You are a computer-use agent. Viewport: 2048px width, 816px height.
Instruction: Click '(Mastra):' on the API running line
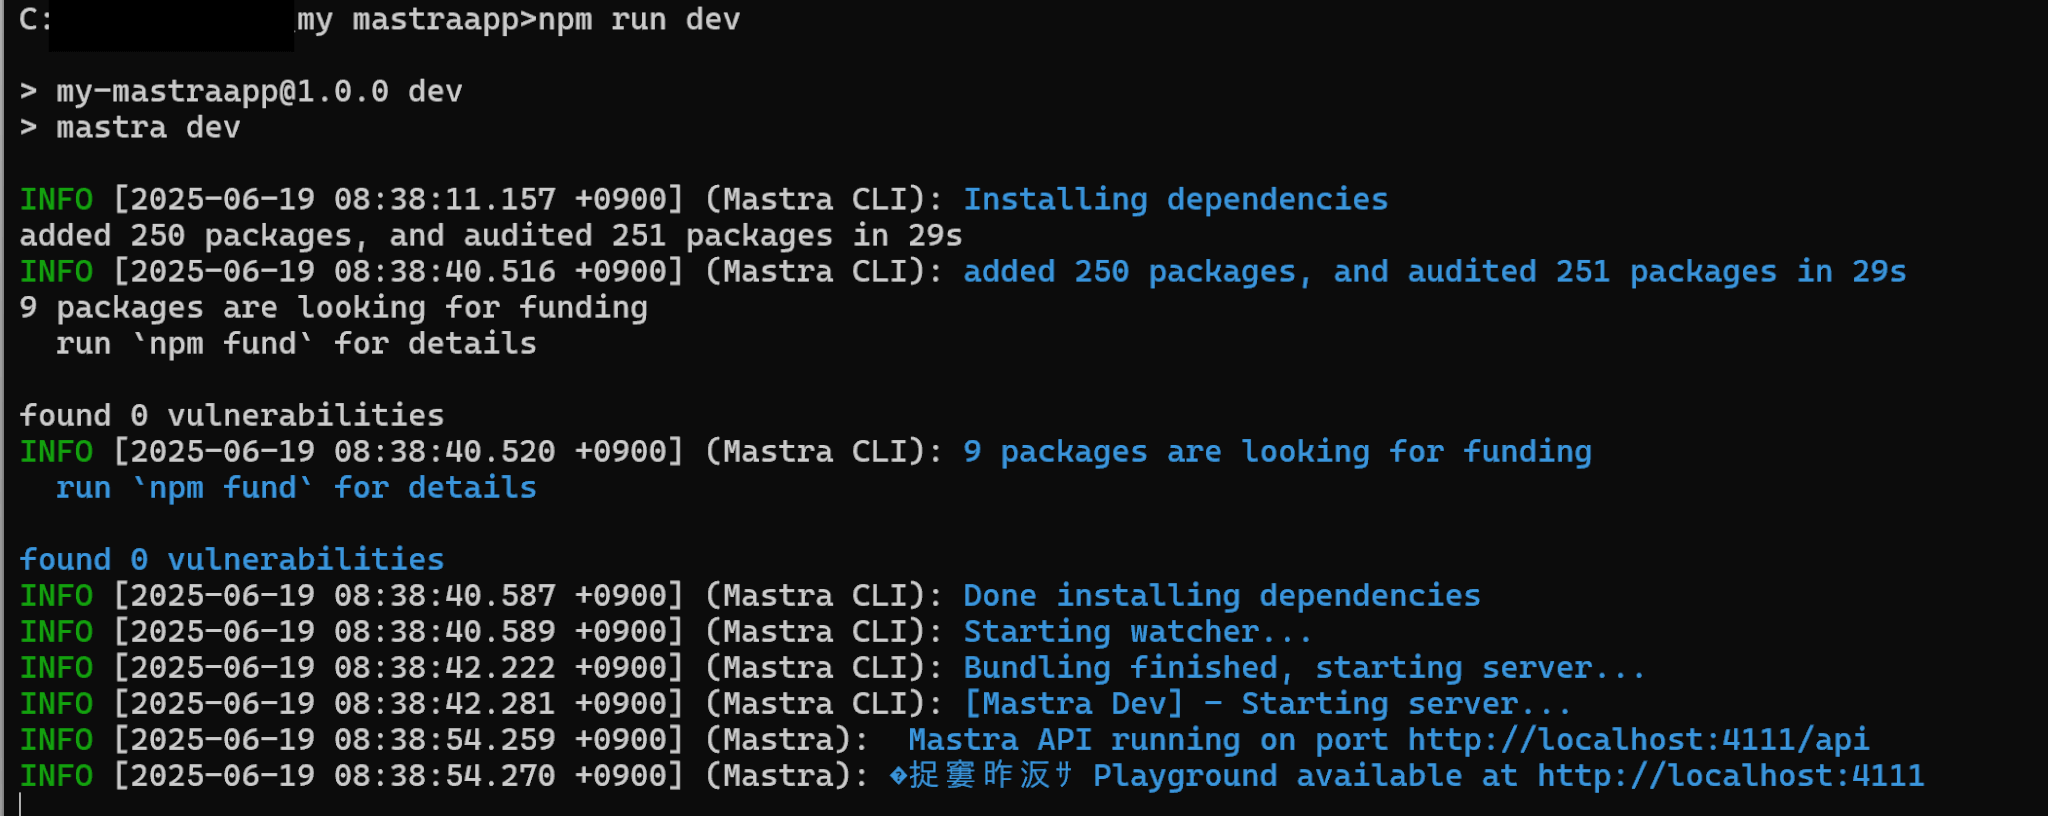tap(787, 740)
